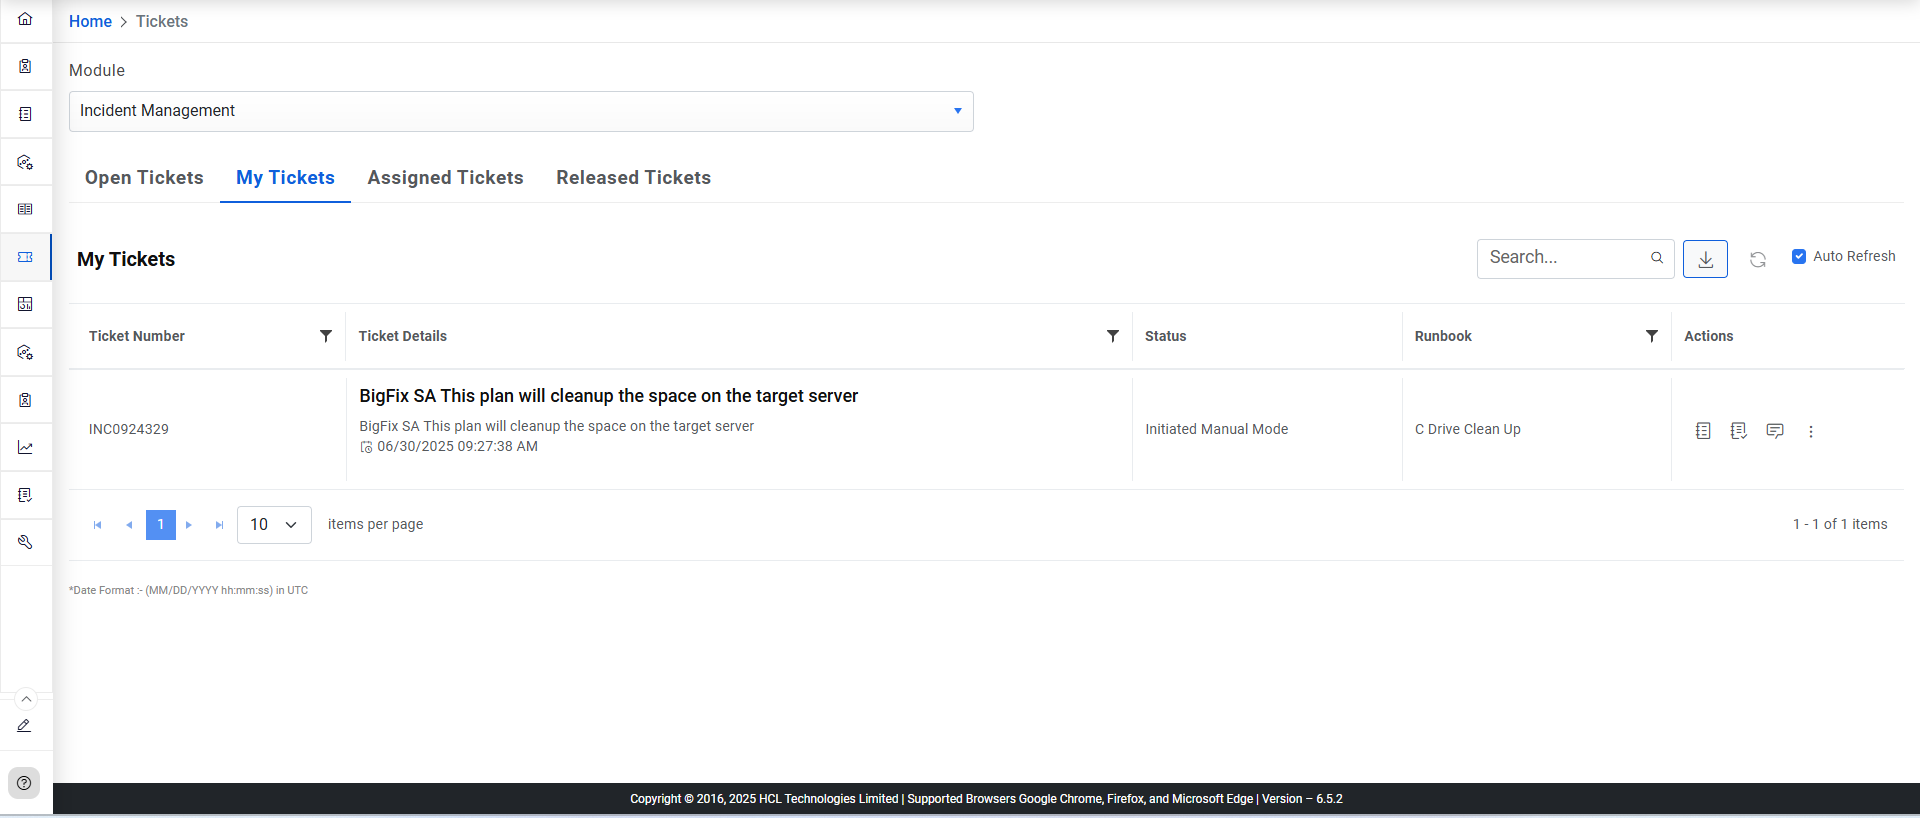
Task: Open Runbook column filter
Action: tap(1652, 336)
